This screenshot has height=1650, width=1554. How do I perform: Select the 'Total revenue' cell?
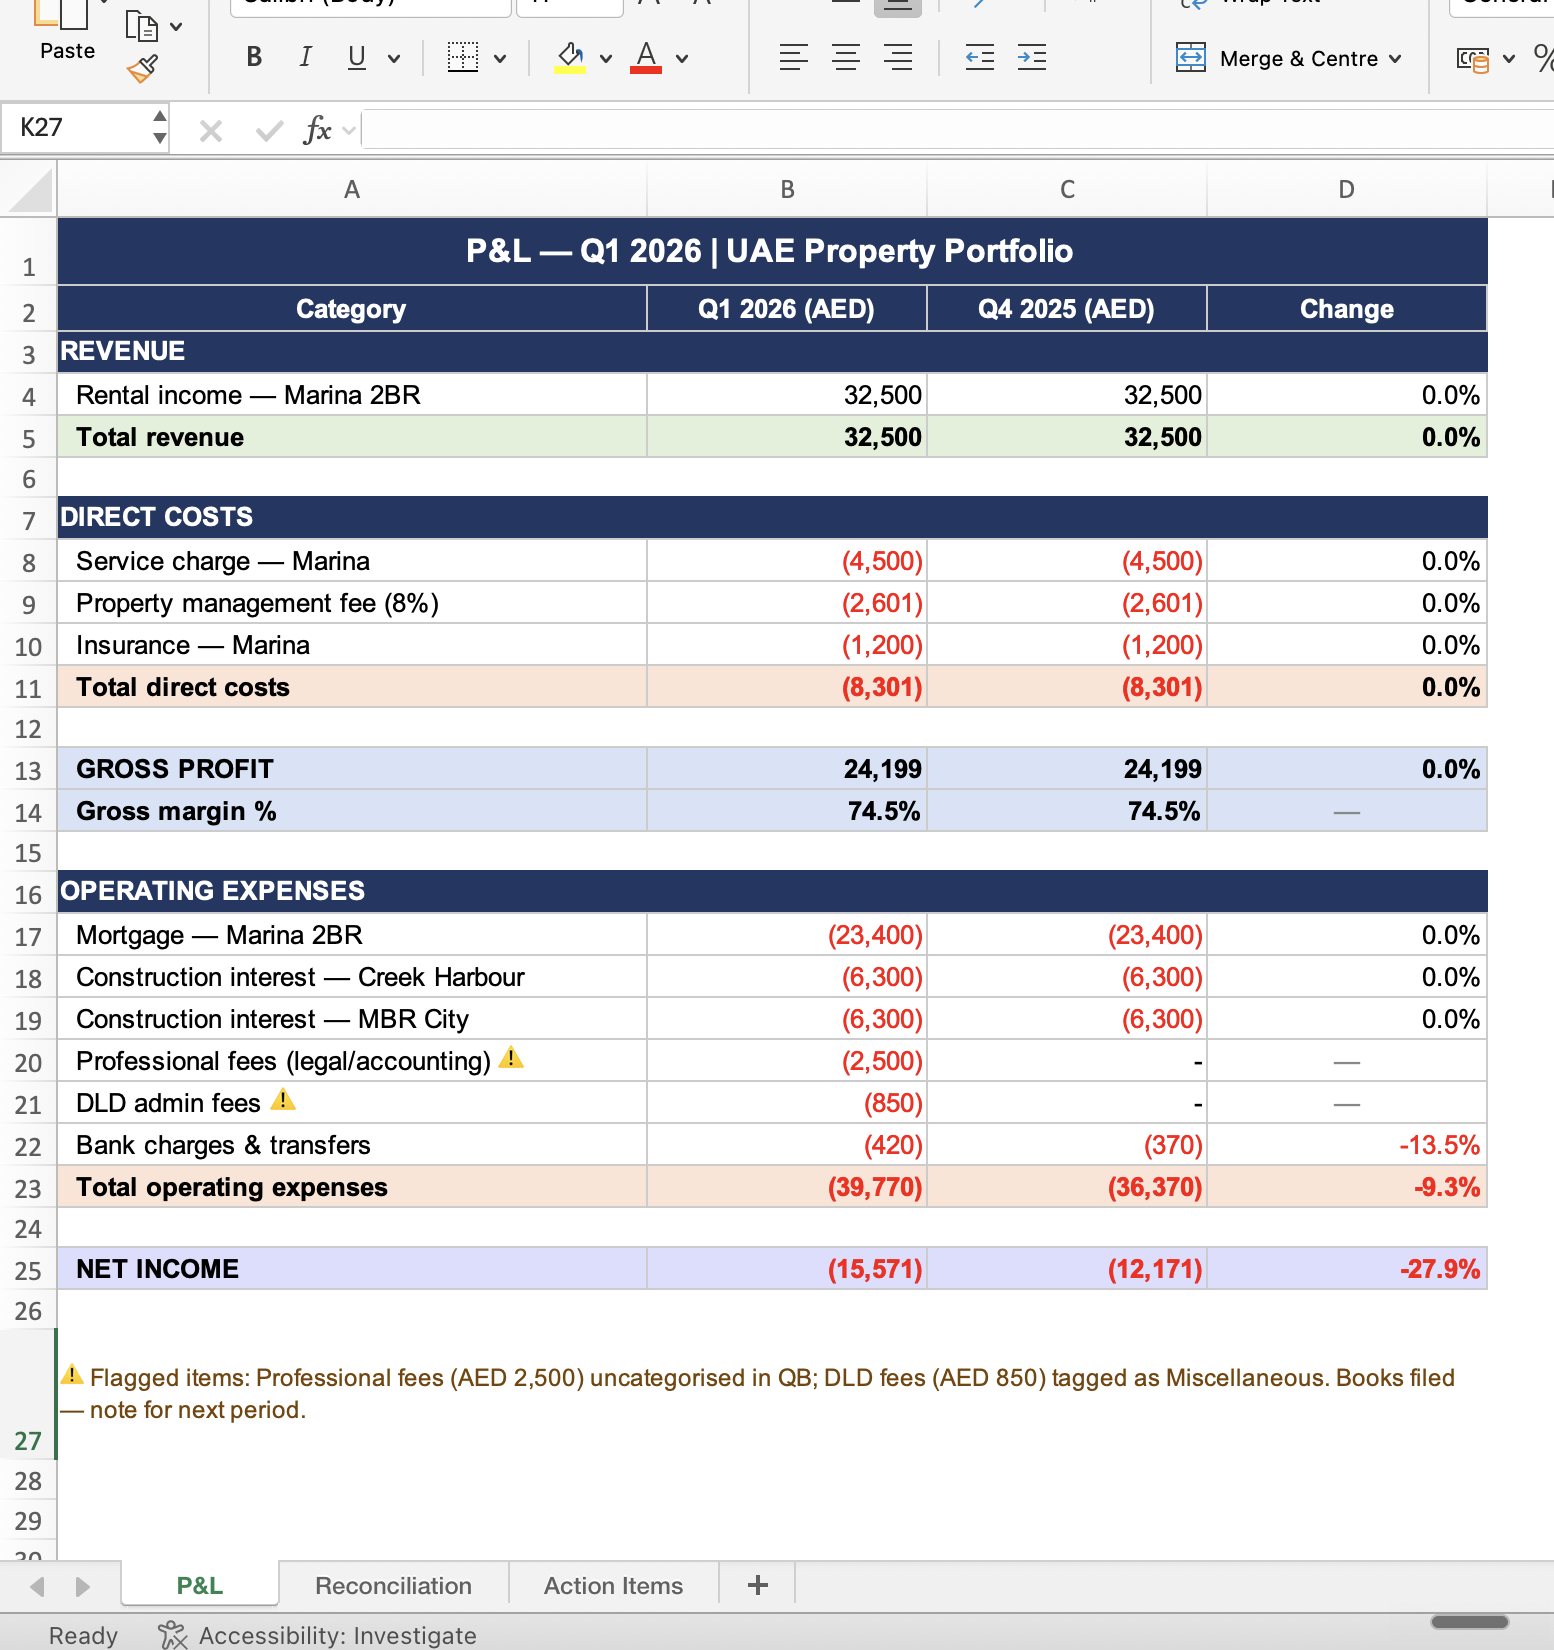point(352,437)
